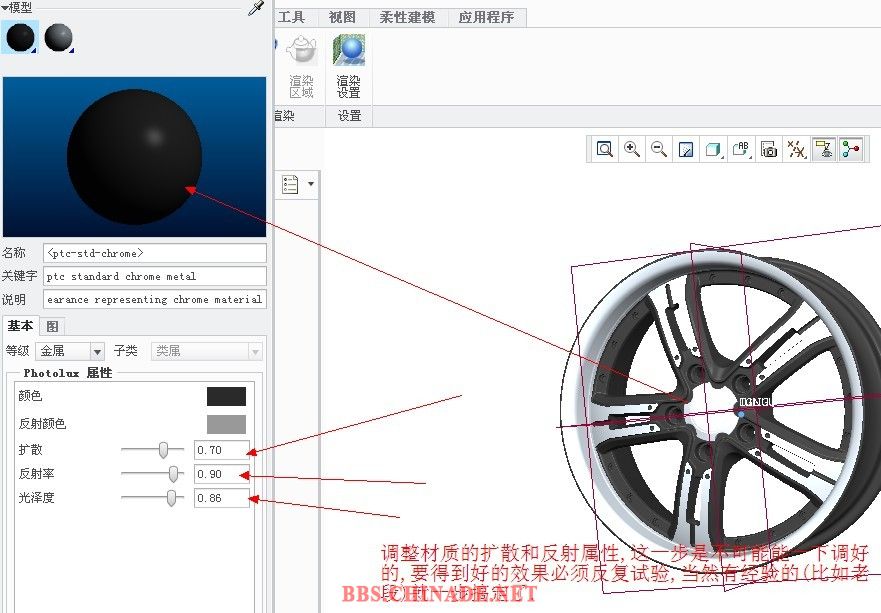Zoom in using the plus magnifier icon
This screenshot has height=613, width=881.
click(x=632, y=149)
